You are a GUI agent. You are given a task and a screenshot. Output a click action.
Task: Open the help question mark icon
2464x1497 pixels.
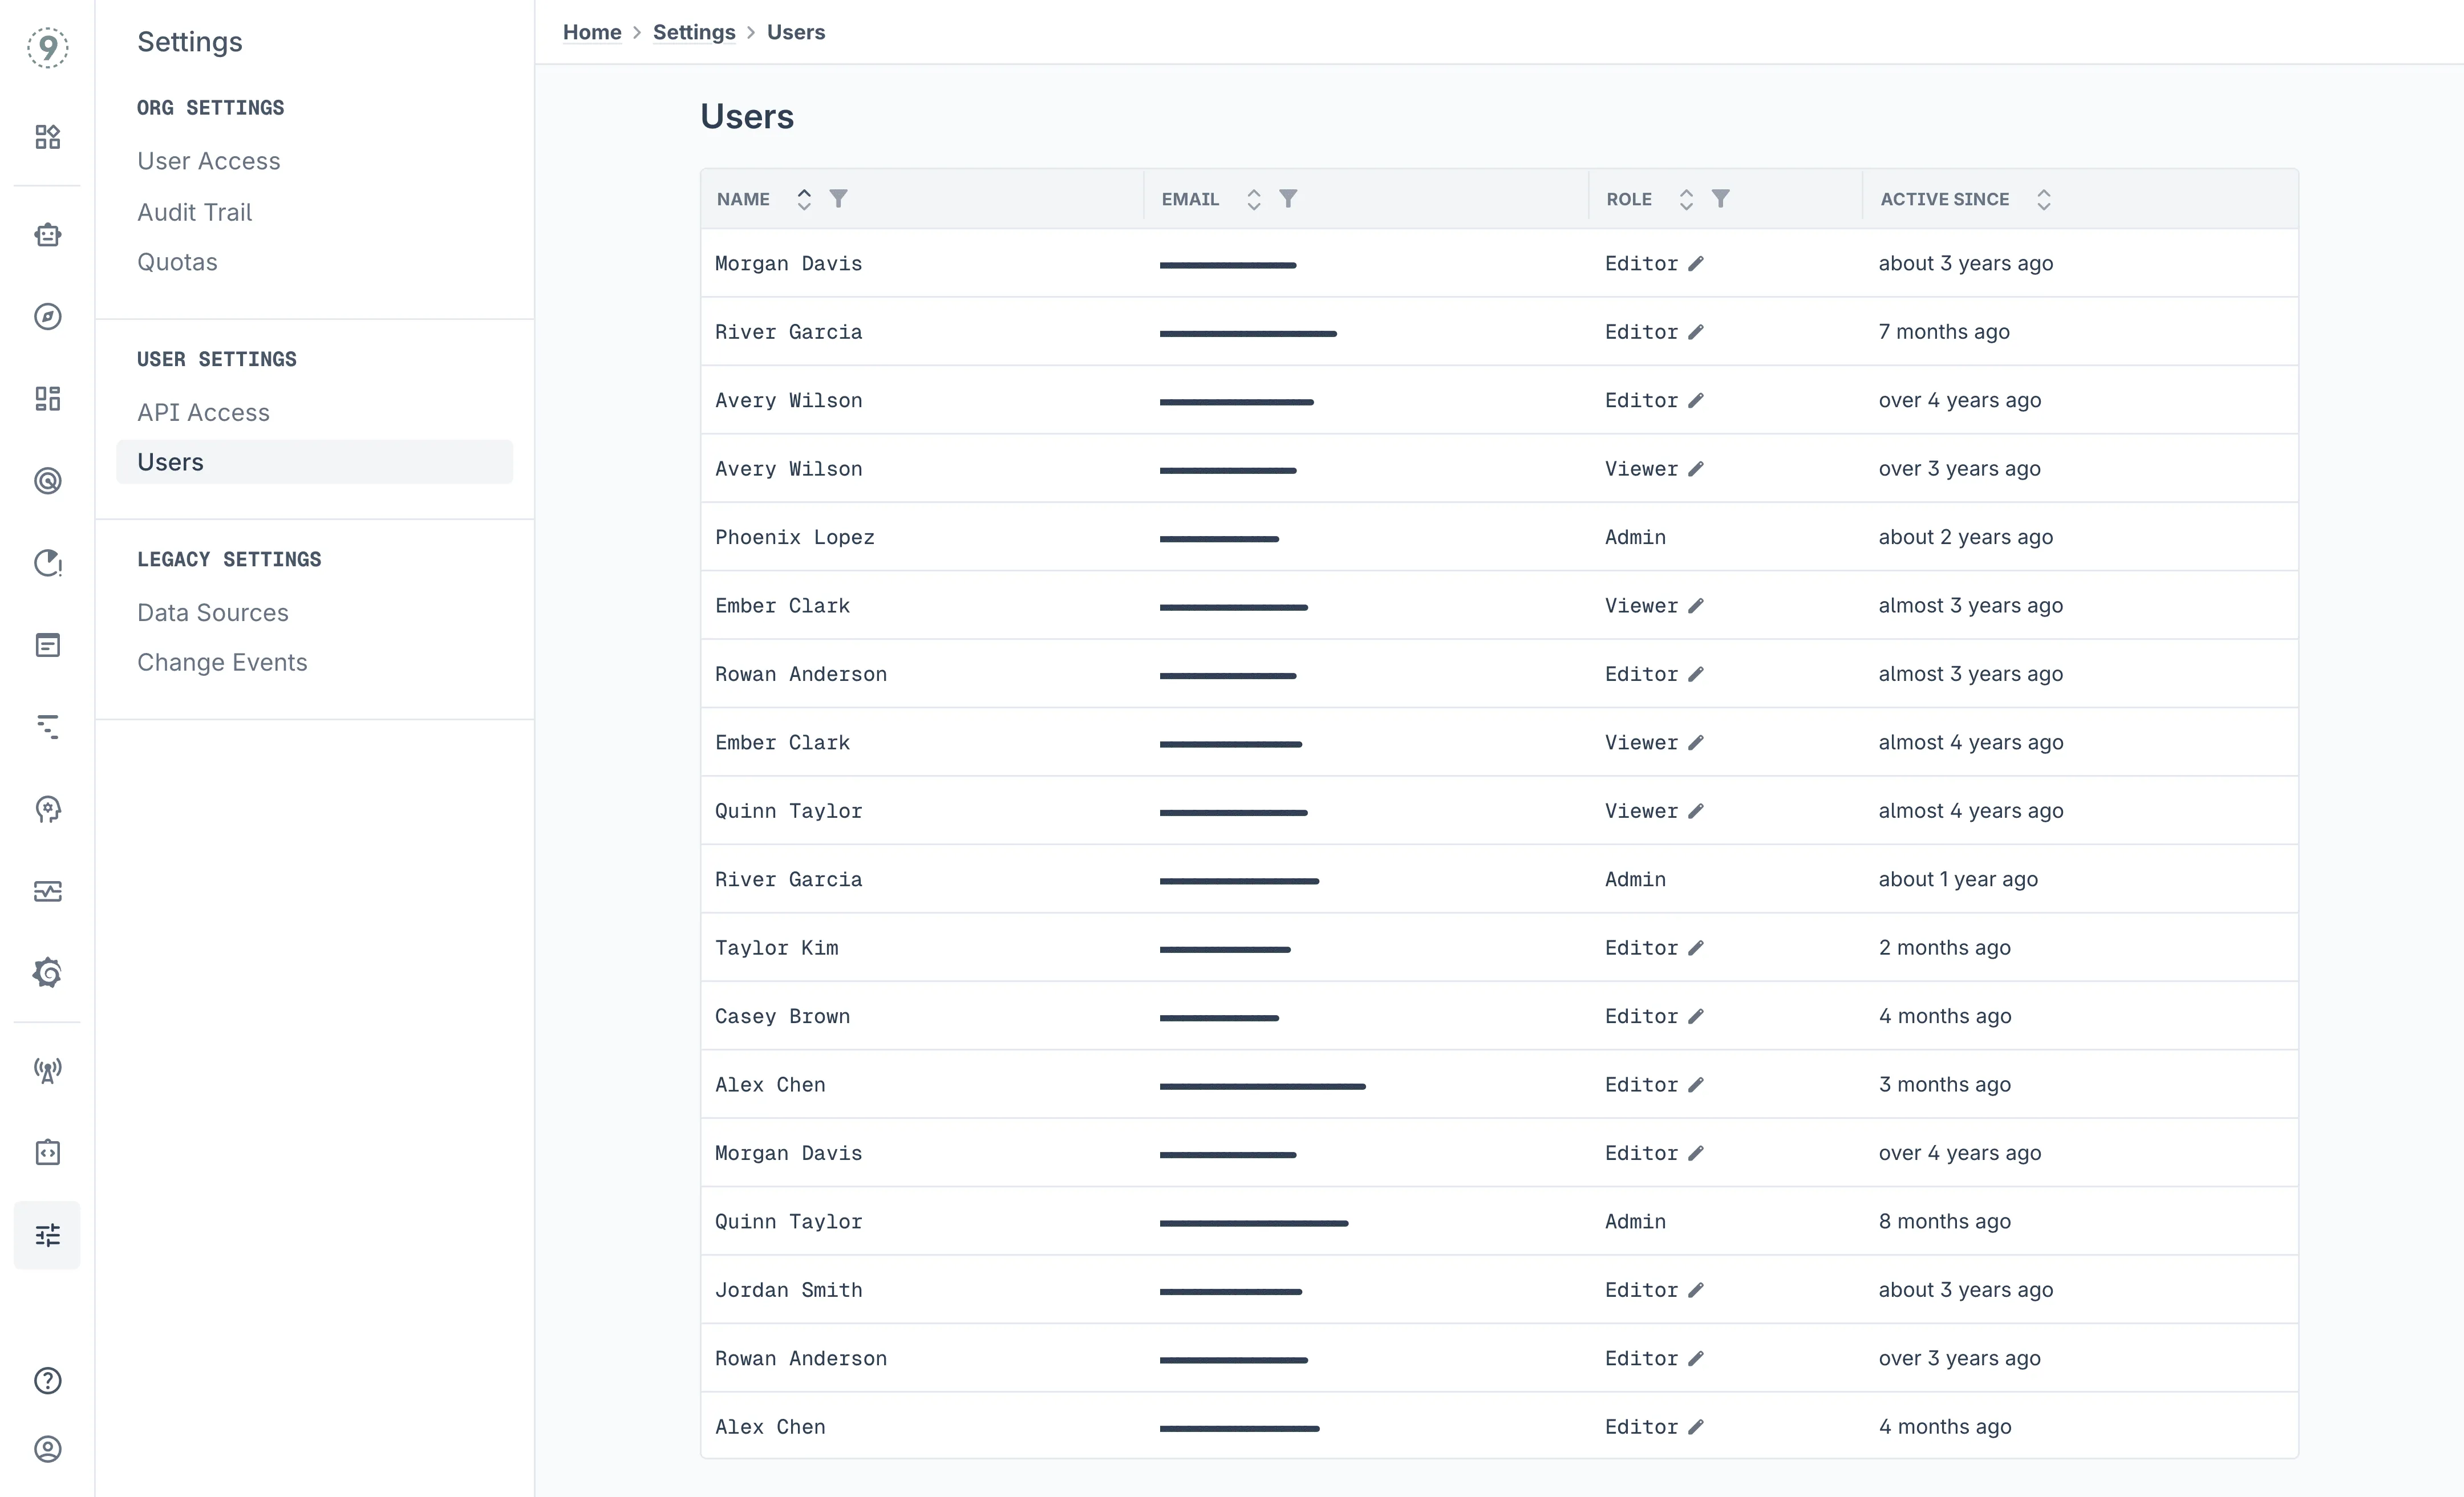click(x=47, y=1380)
